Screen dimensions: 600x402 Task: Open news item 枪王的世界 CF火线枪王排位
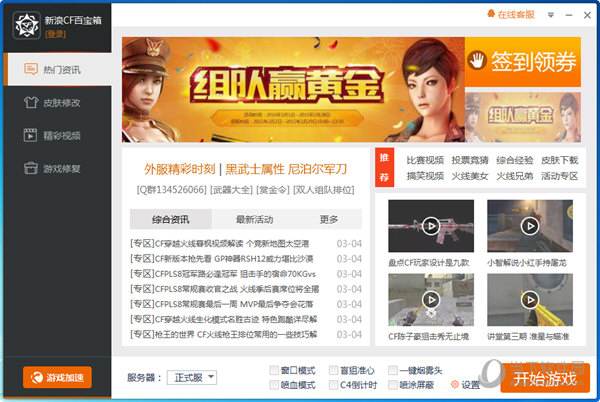tap(223, 334)
